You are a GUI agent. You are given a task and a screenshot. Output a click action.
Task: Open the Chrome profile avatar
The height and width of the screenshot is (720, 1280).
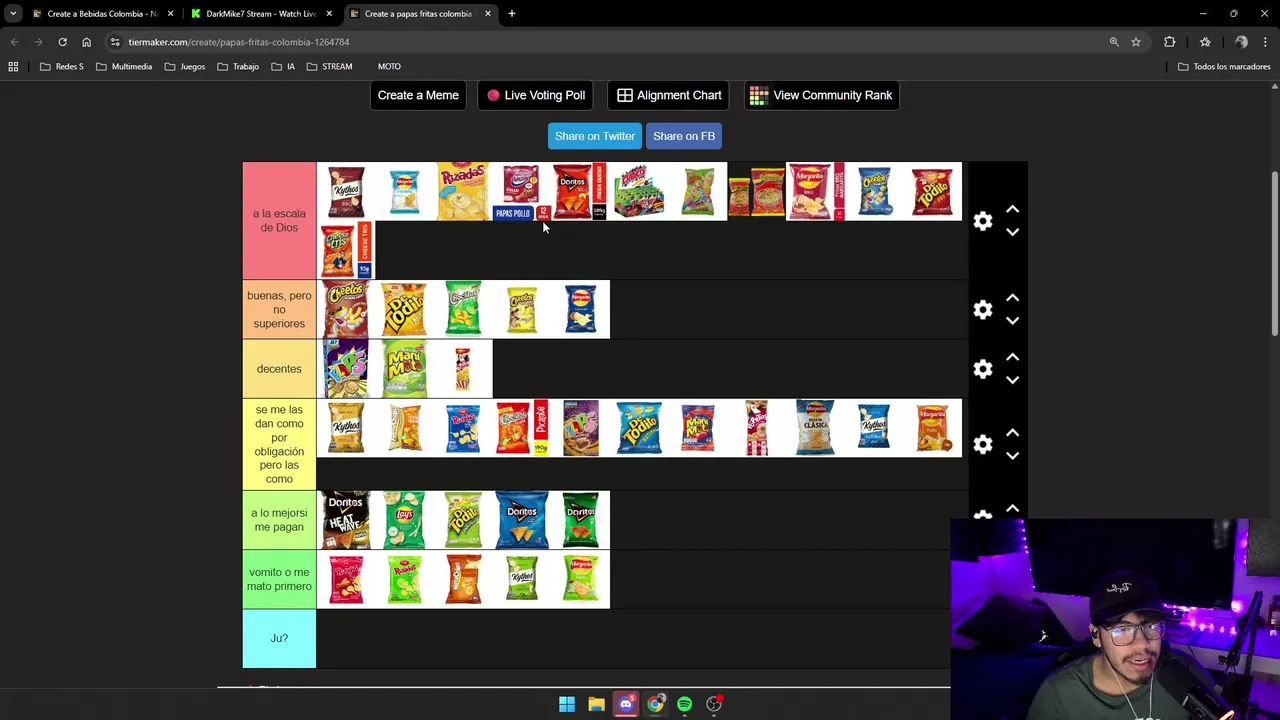coord(1241,42)
